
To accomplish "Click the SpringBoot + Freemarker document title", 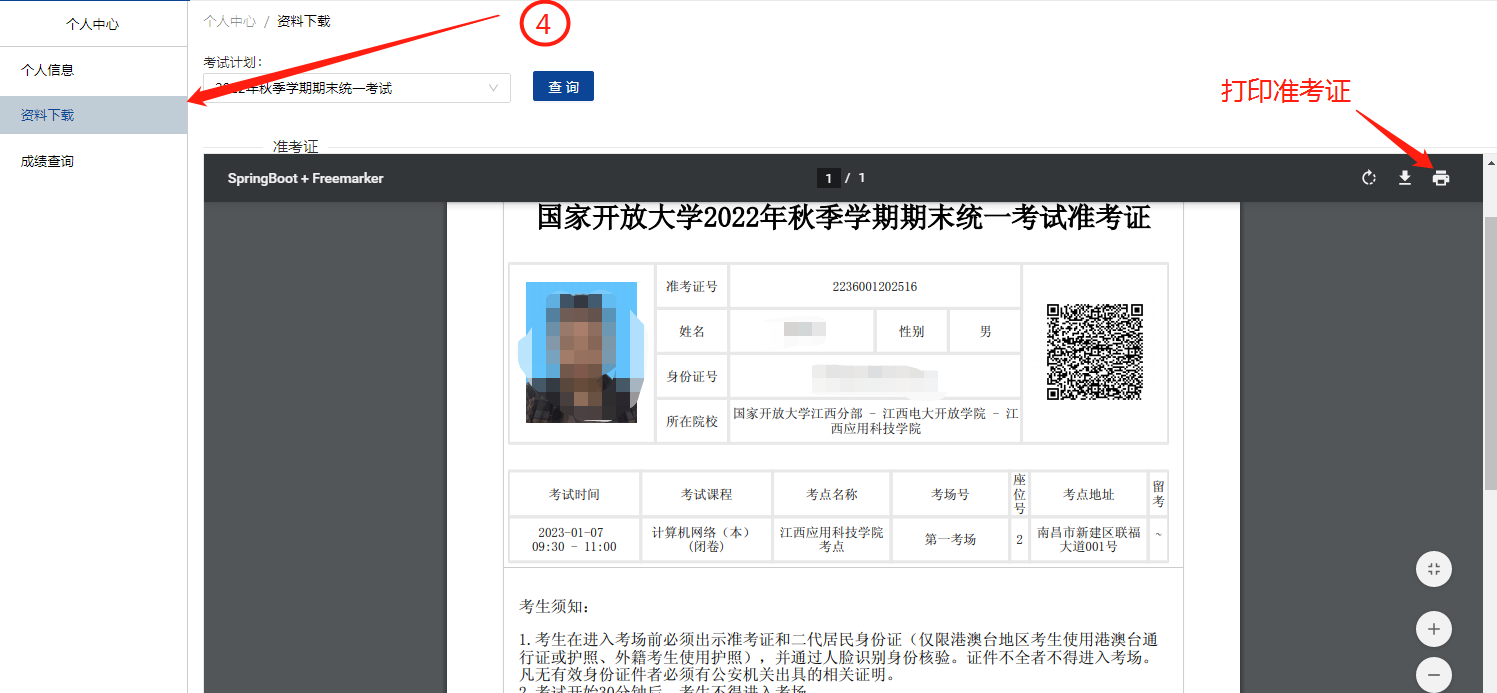I will click(x=305, y=178).
